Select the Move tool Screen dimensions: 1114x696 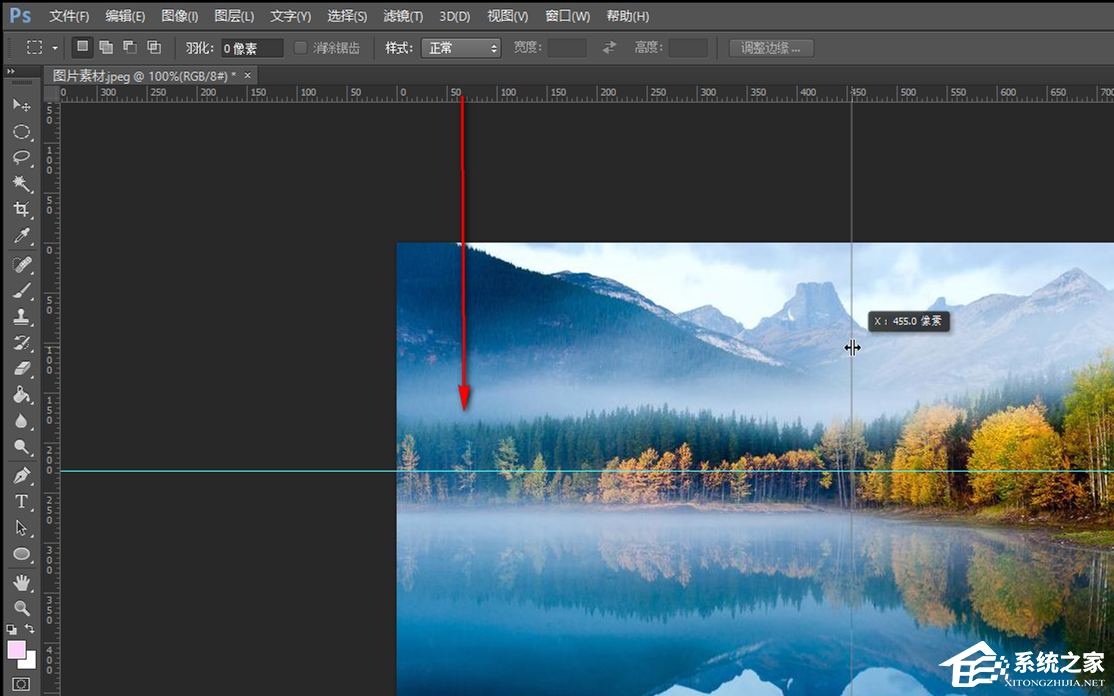pyautogui.click(x=21, y=105)
